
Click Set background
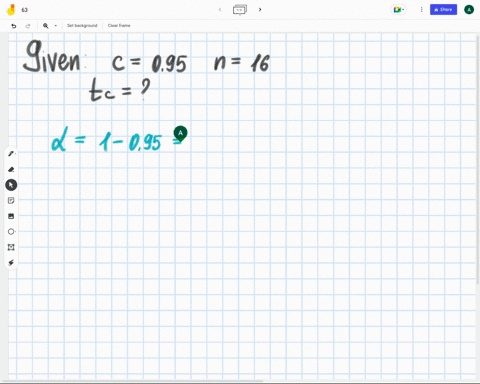[82, 26]
